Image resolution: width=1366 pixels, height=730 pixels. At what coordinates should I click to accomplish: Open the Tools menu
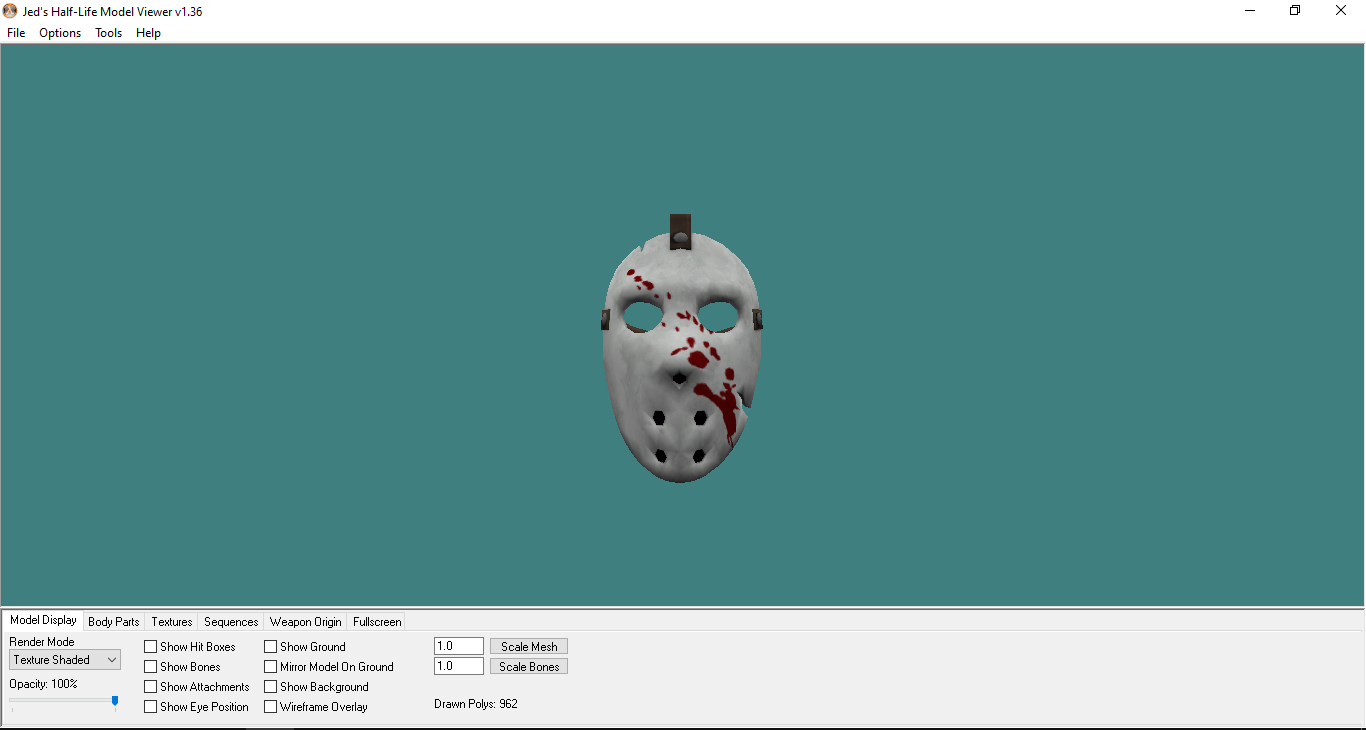click(108, 33)
